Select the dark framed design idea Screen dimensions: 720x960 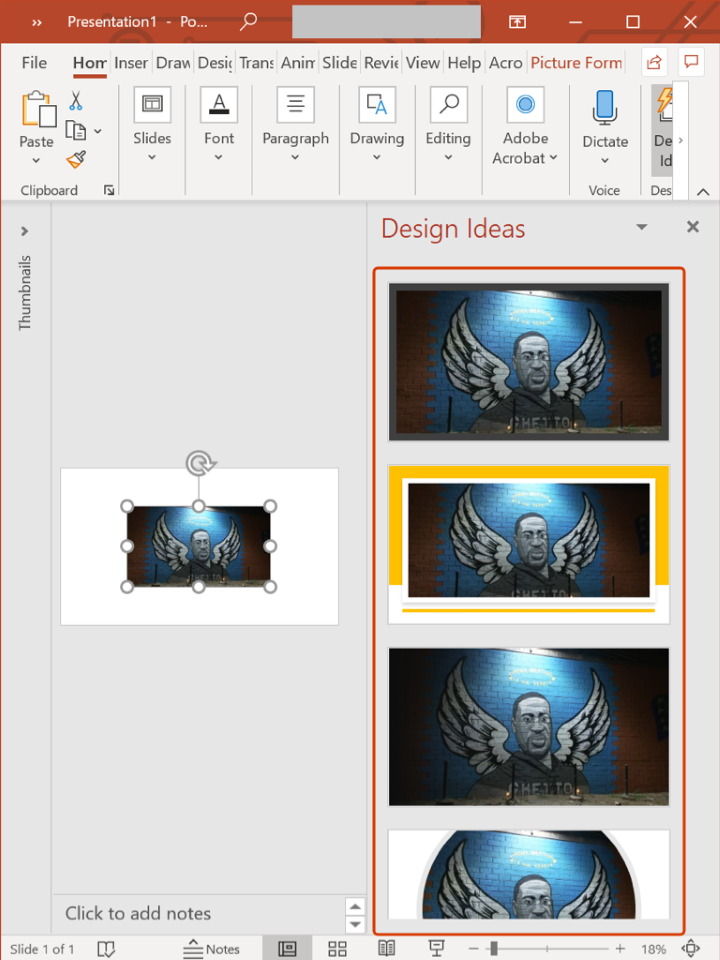click(528, 362)
